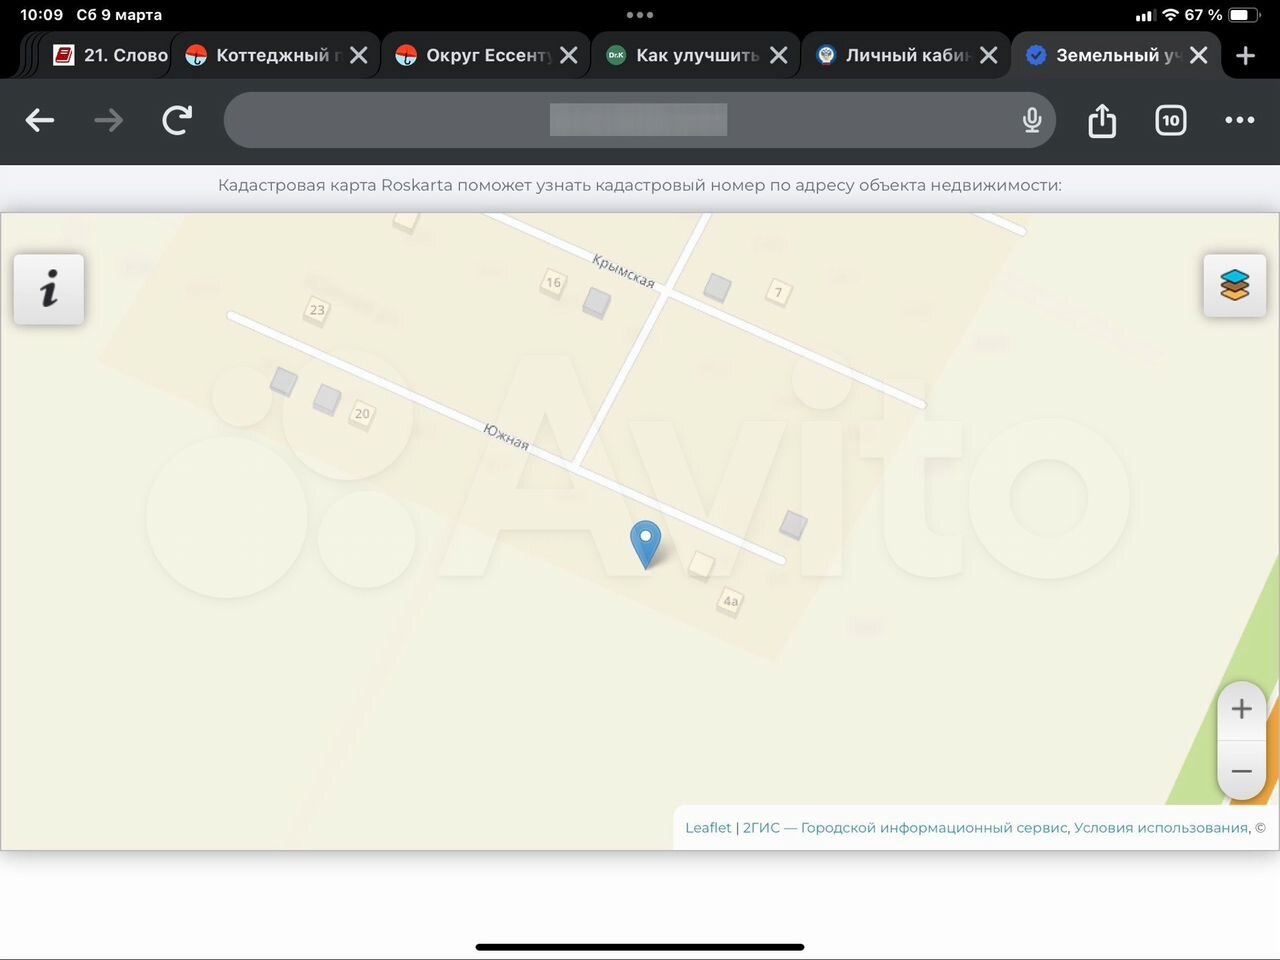Viewport: 1280px width, 960px height.
Task: Close the "Личный кабин" tab
Action: 989,56
